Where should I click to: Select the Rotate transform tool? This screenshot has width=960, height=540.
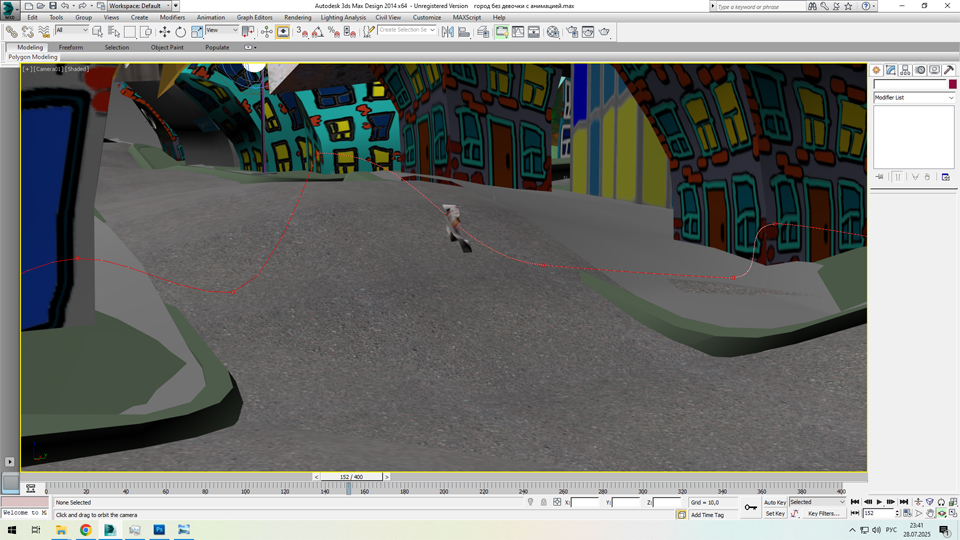click(x=181, y=32)
